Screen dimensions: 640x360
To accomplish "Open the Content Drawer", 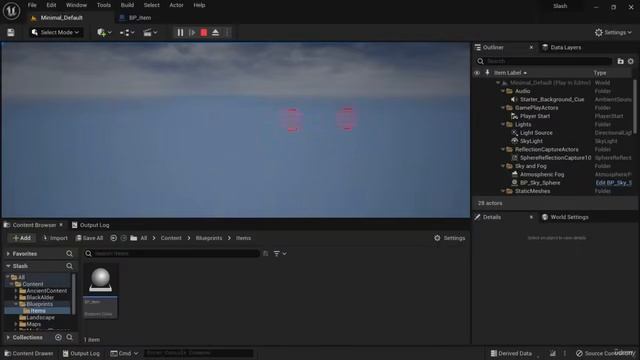I will click(x=29, y=353).
